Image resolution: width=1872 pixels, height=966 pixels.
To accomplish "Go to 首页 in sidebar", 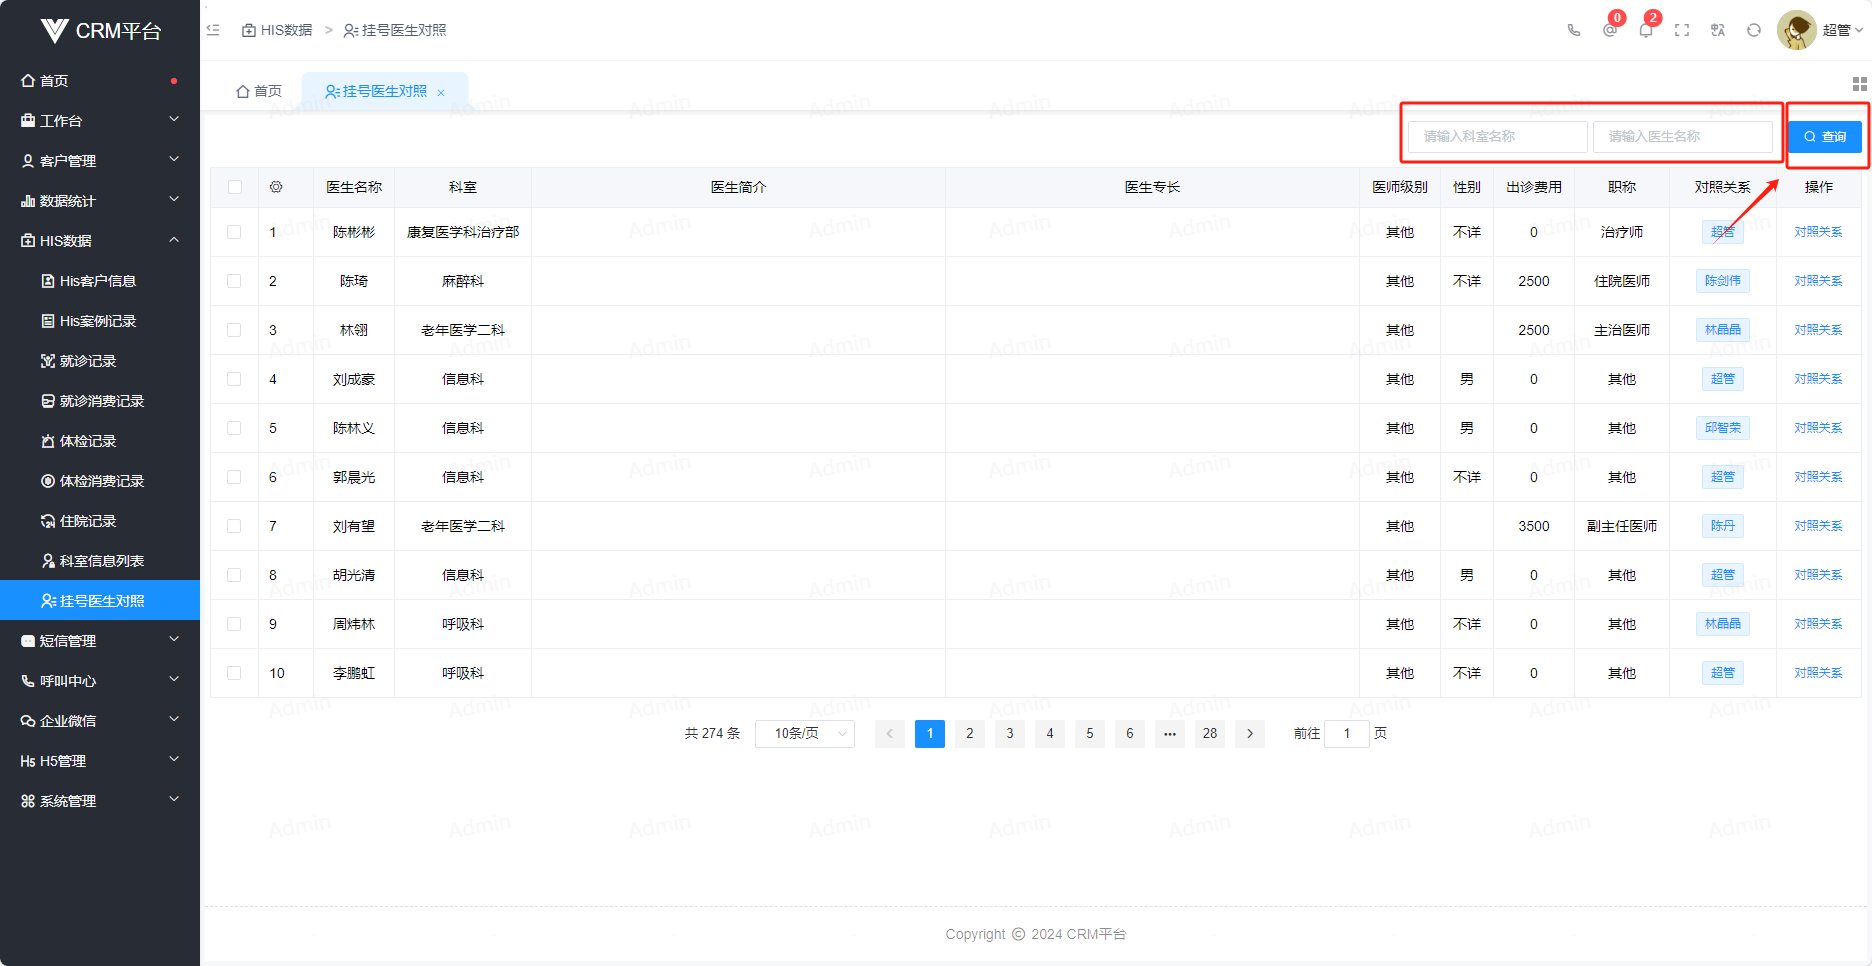I will (100, 81).
